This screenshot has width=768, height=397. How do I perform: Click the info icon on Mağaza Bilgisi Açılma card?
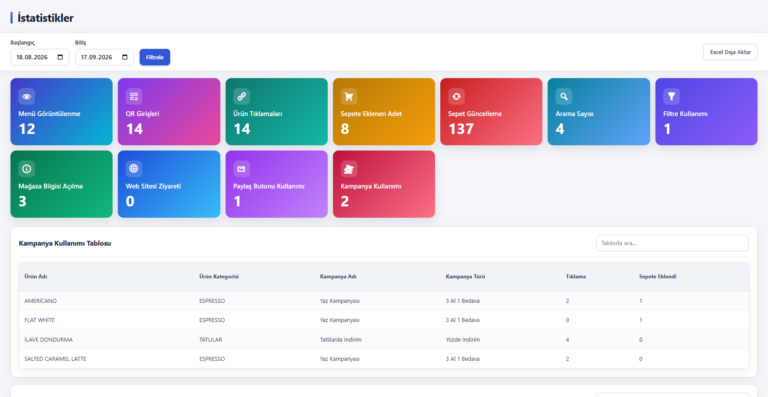click(26, 169)
